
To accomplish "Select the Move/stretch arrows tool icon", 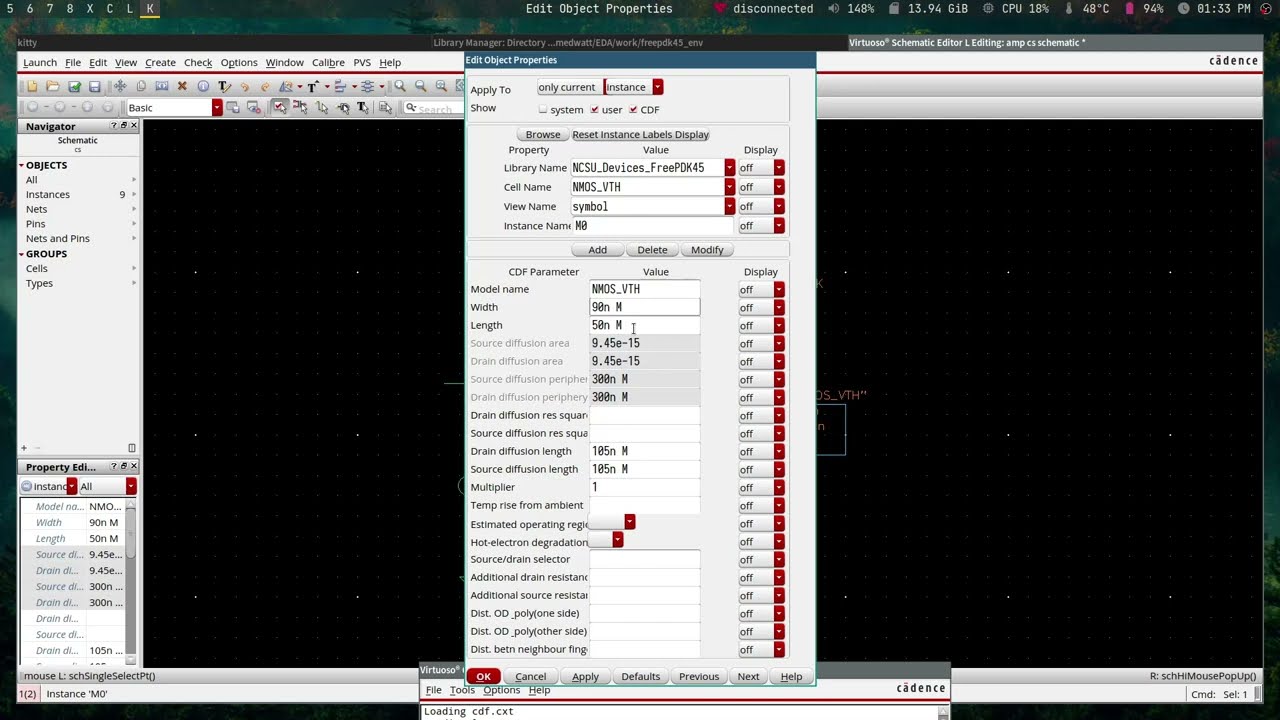I will click(x=120, y=87).
